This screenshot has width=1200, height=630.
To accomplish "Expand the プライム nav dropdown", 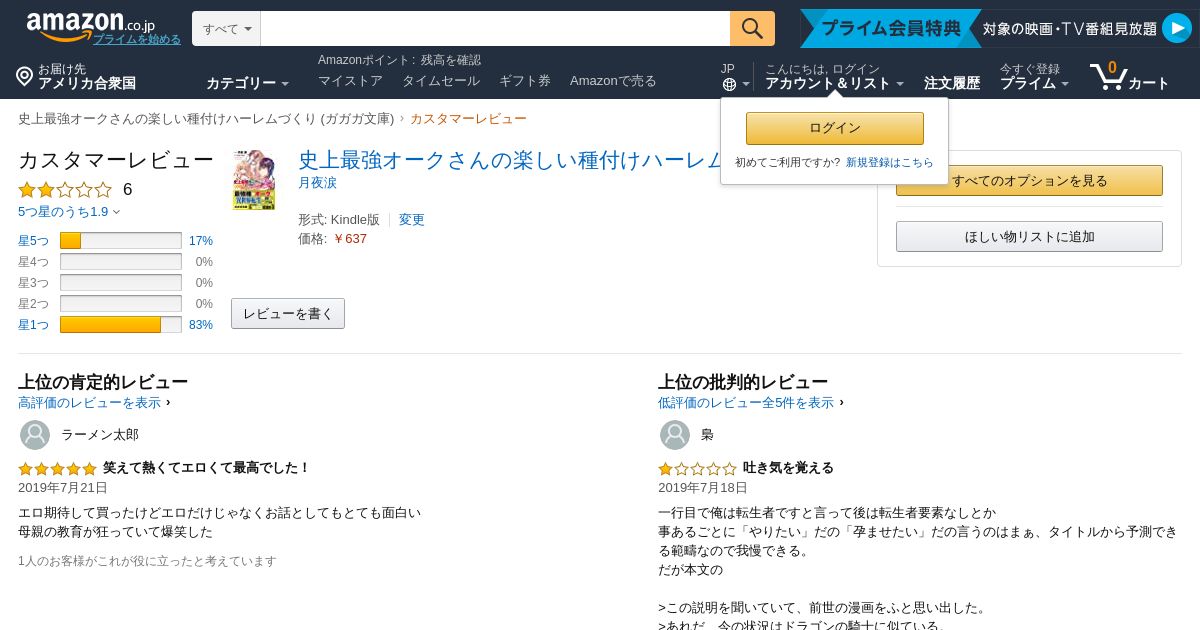I will click(1034, 83).
